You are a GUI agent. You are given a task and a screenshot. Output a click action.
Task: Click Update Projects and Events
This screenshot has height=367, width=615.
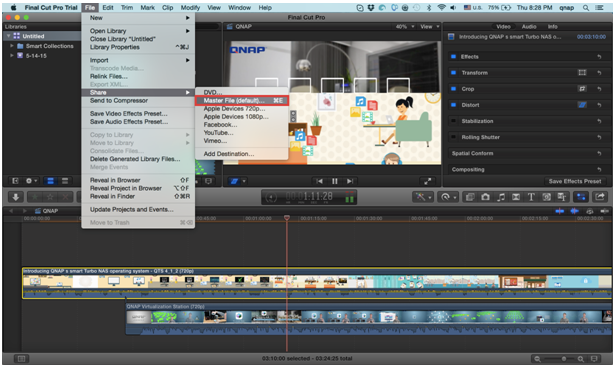[138, 209]
